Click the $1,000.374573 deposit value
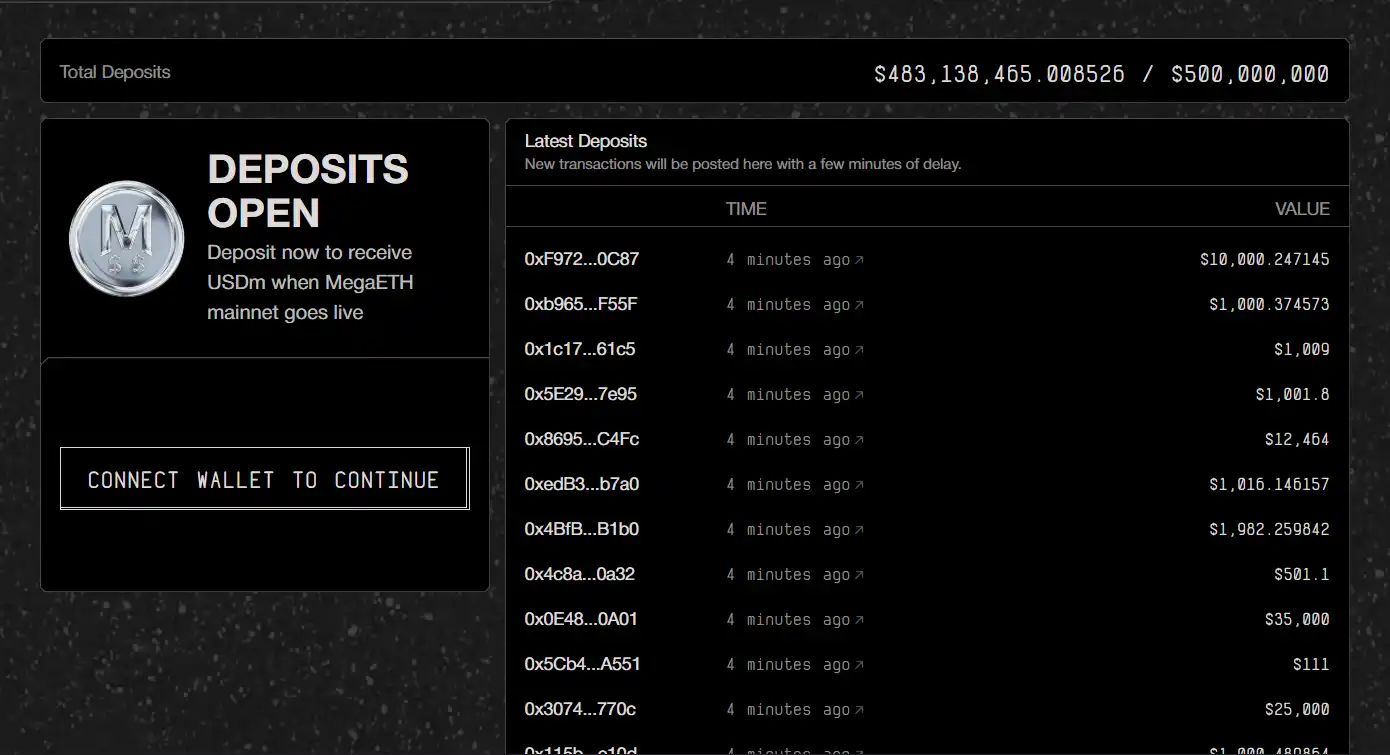This screenshot has width=1390, height=755. 1270,304
